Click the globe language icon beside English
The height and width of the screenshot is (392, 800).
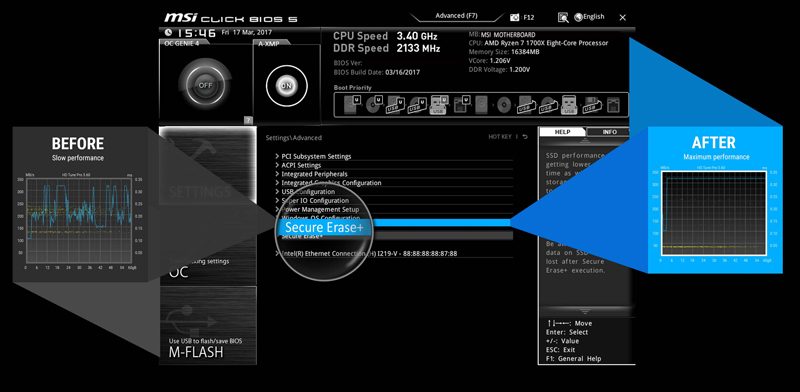click(x=578, y=17)
